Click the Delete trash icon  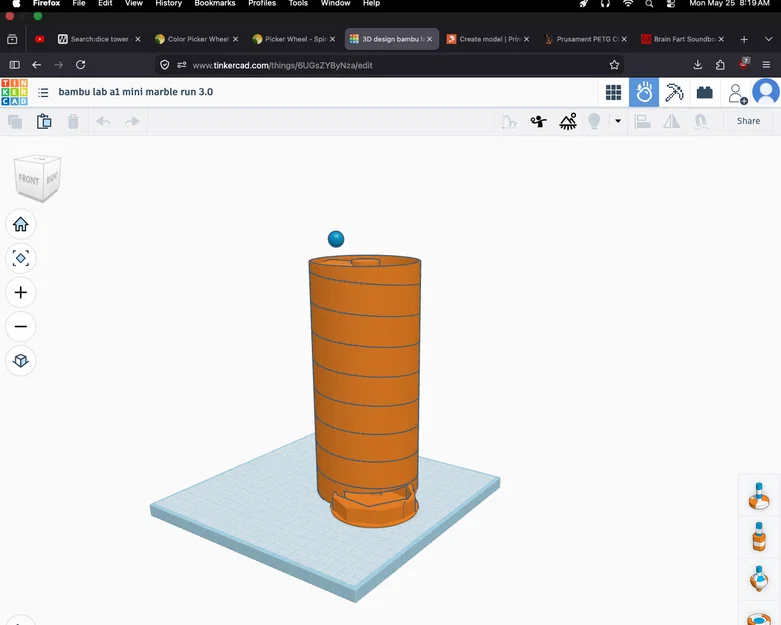pyautogui.click(x=73, y=122)
